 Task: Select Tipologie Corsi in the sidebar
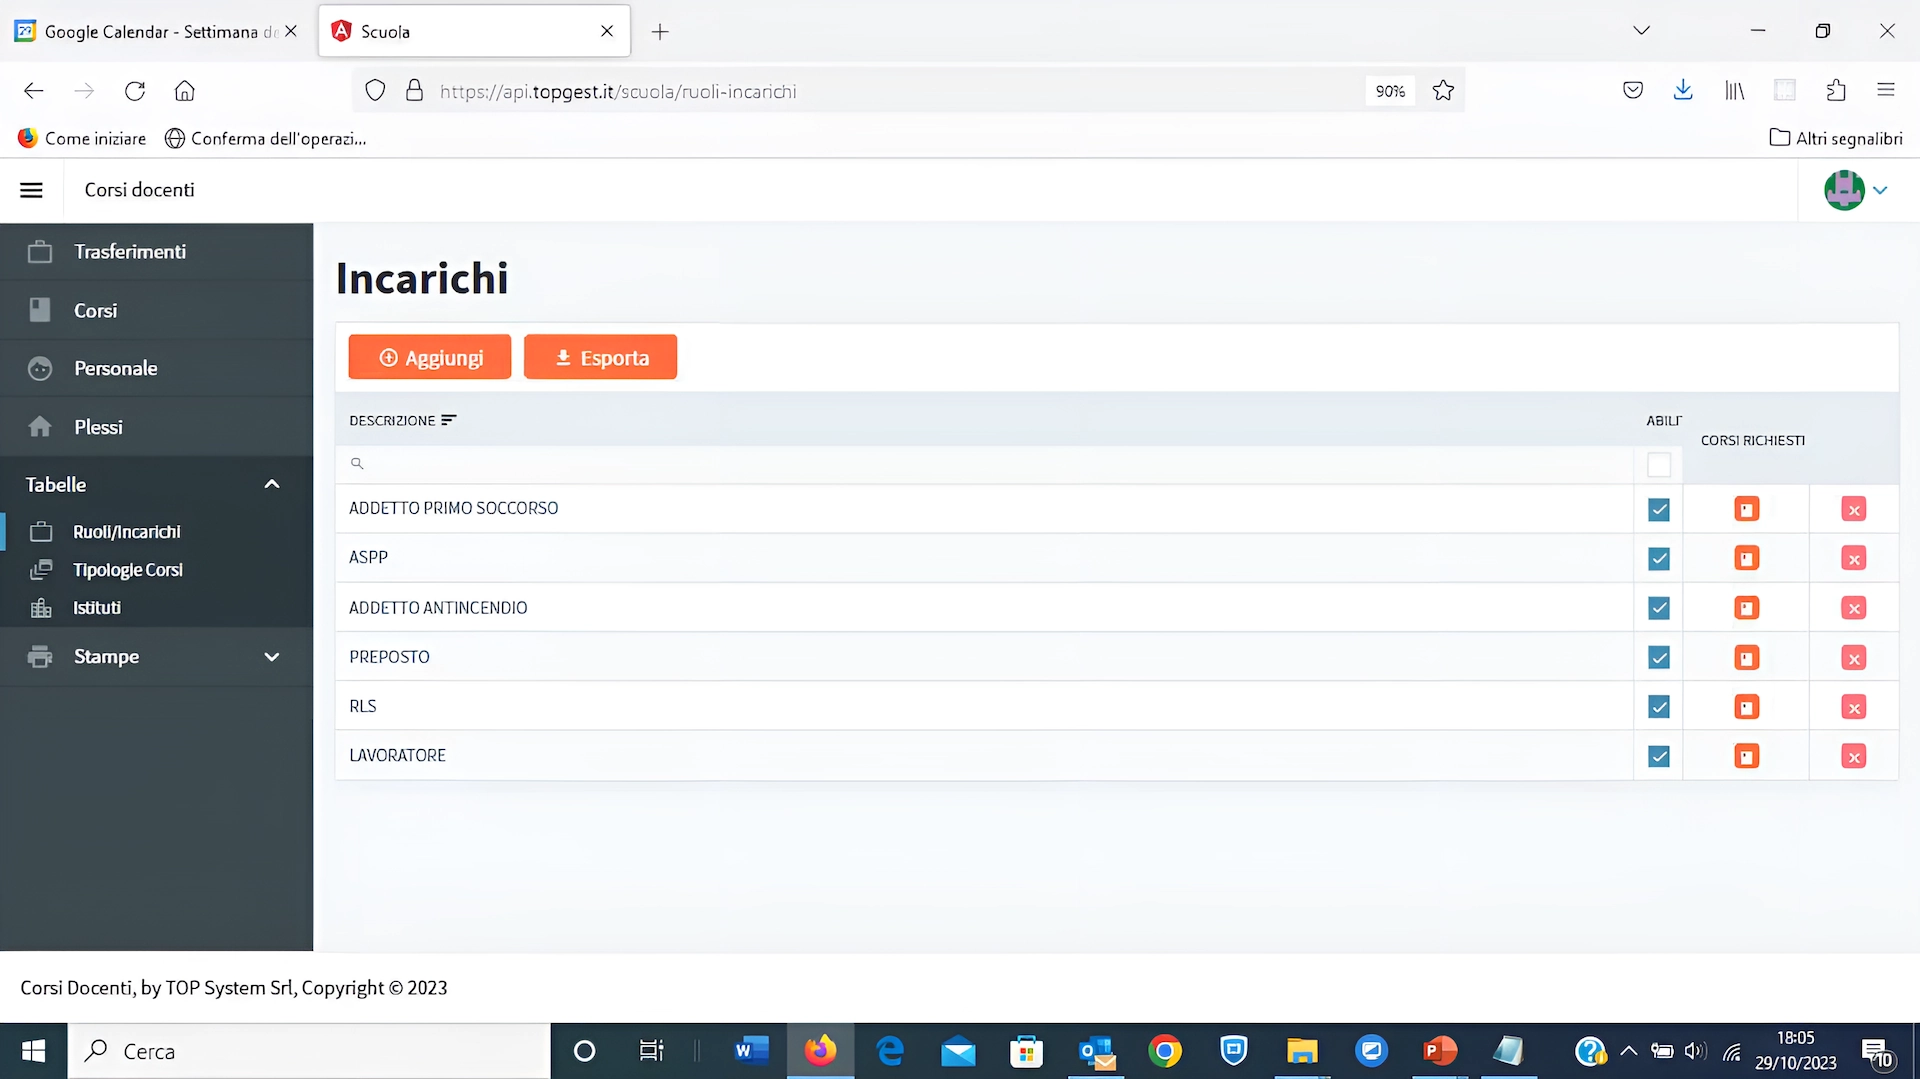[x=156, y=570]
